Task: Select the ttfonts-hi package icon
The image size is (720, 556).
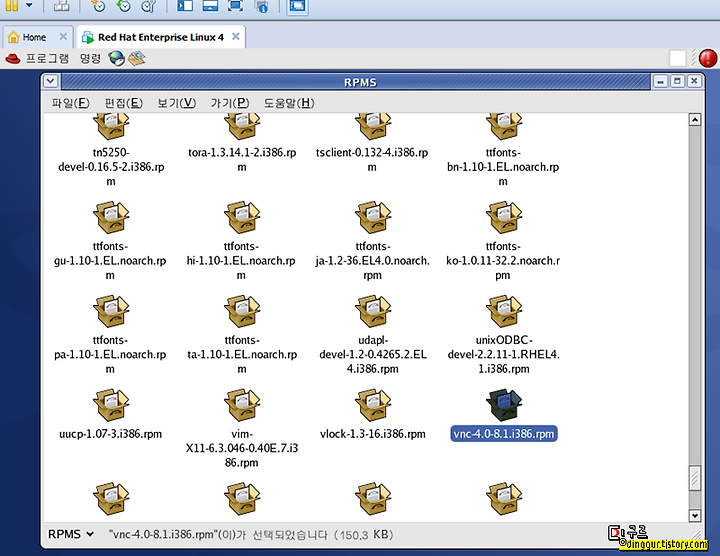Action: click(242, 218)
